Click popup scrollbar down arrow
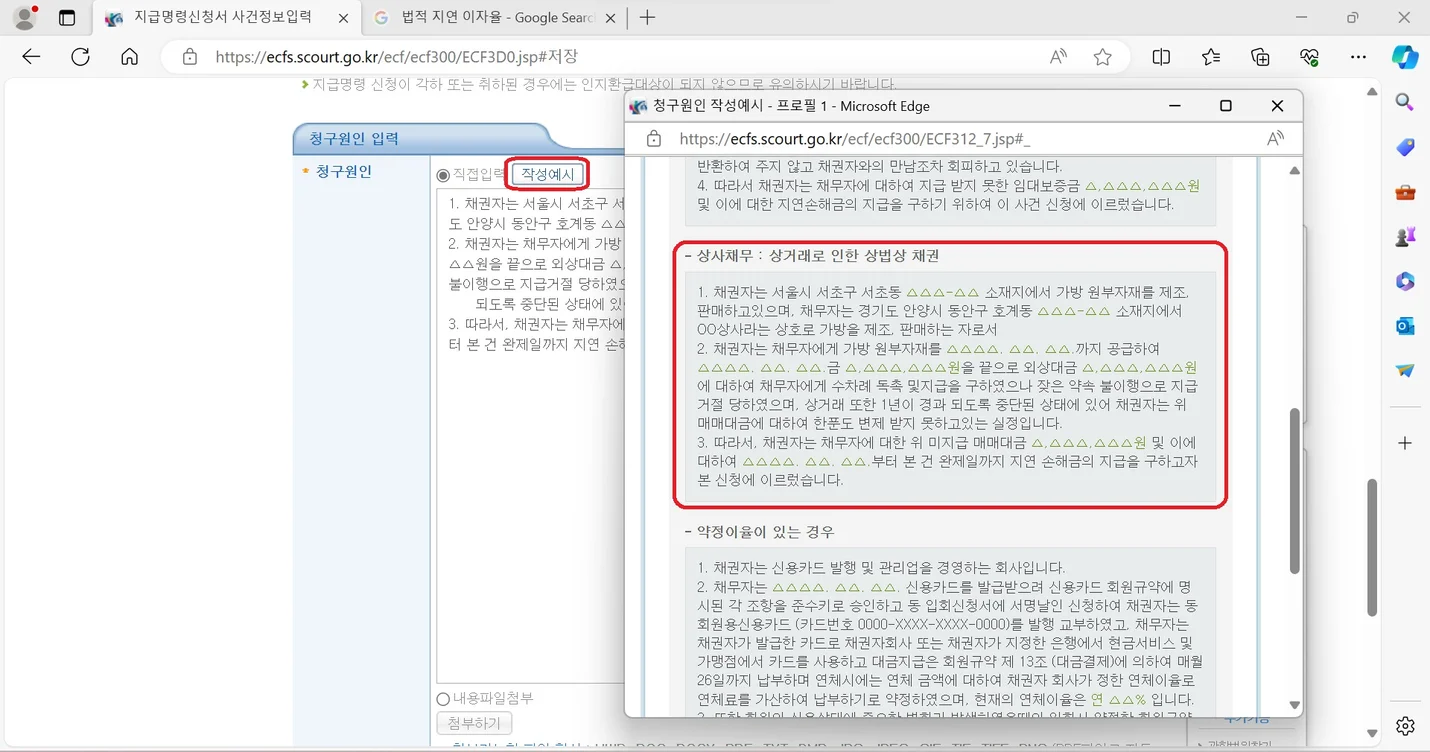The height and width of the screenshot is (752, 1430). (1295, 705)
